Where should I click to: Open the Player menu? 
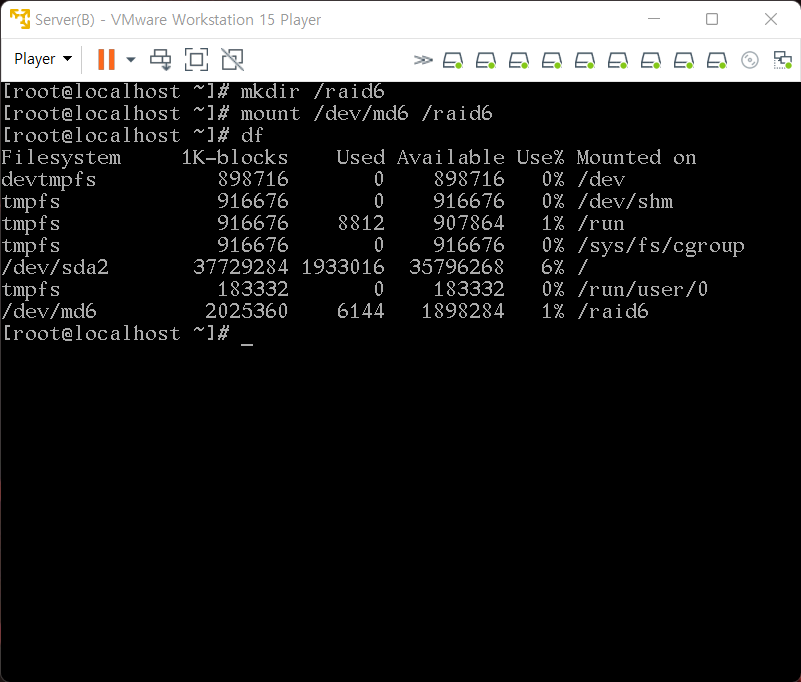pyautogui.click(x=43, y=59)
